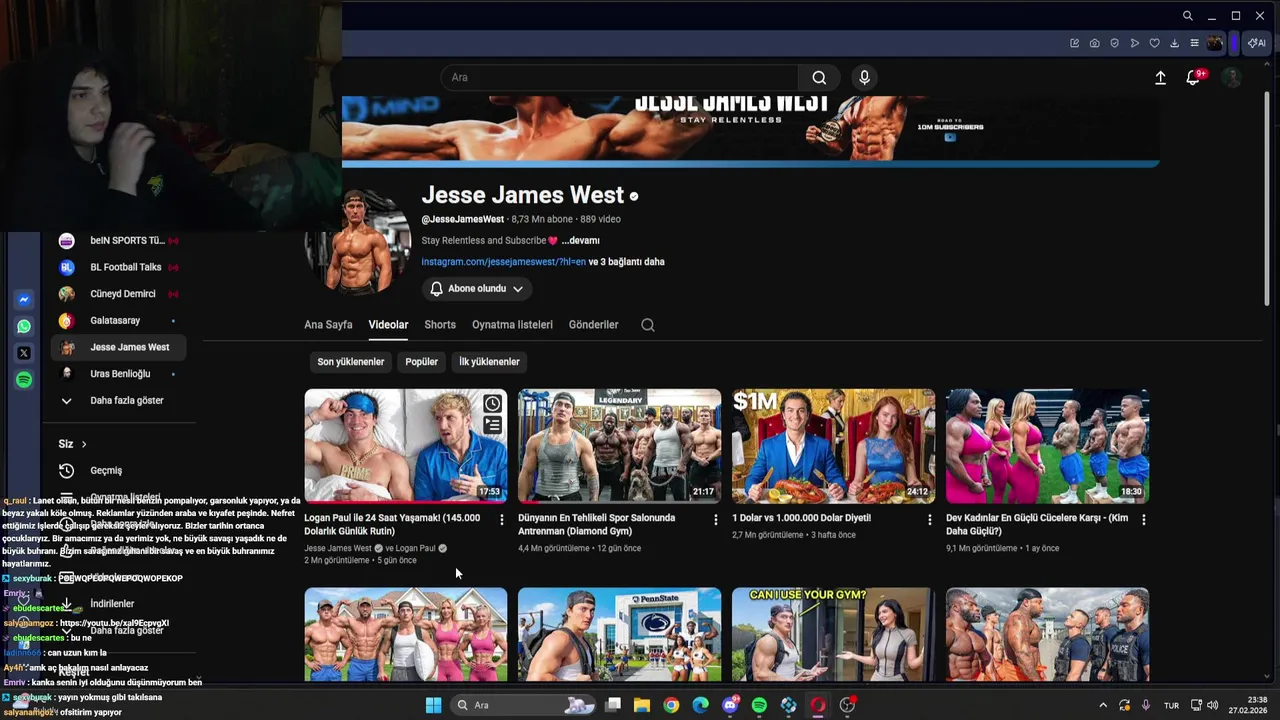
Task: Filter videos by Popüler chip
Action: [421, 362]
